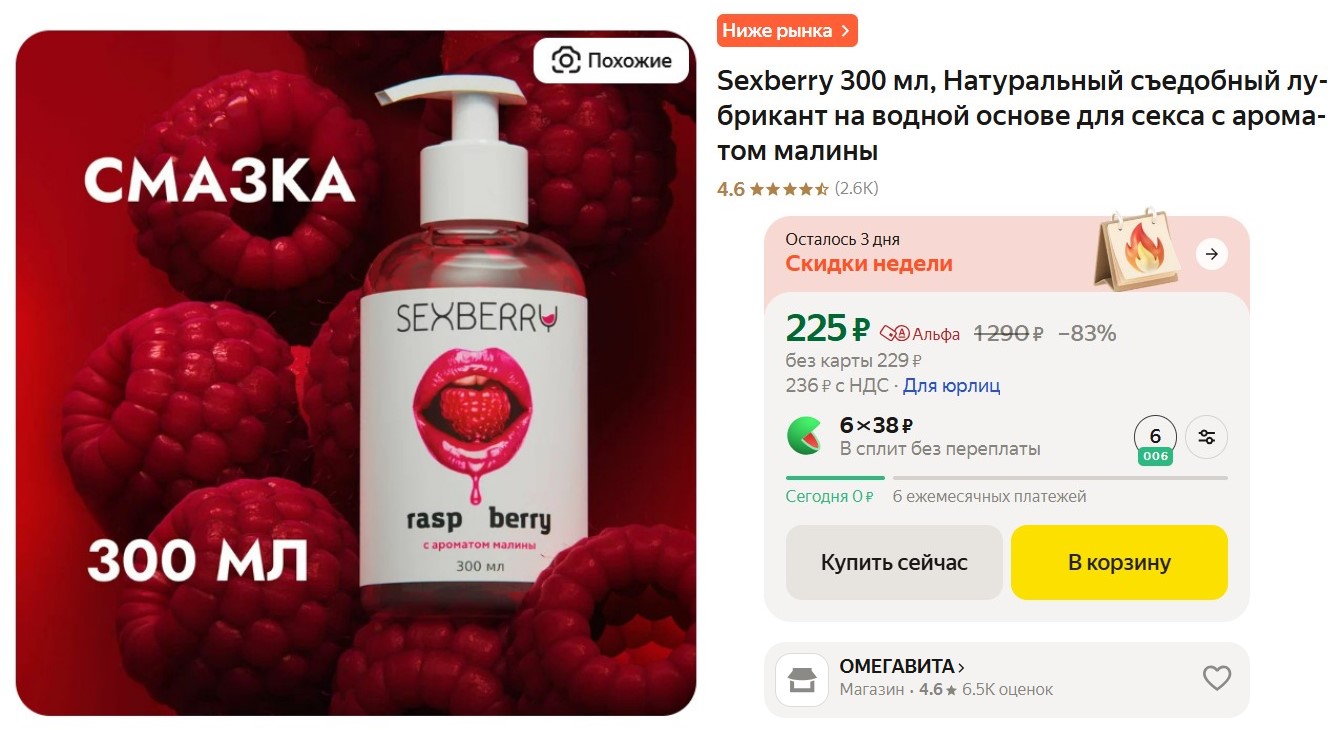The width and height of the screenshot is (1333, 734).
Task: Click the Альфа card icon
Action: coord(894,334)
